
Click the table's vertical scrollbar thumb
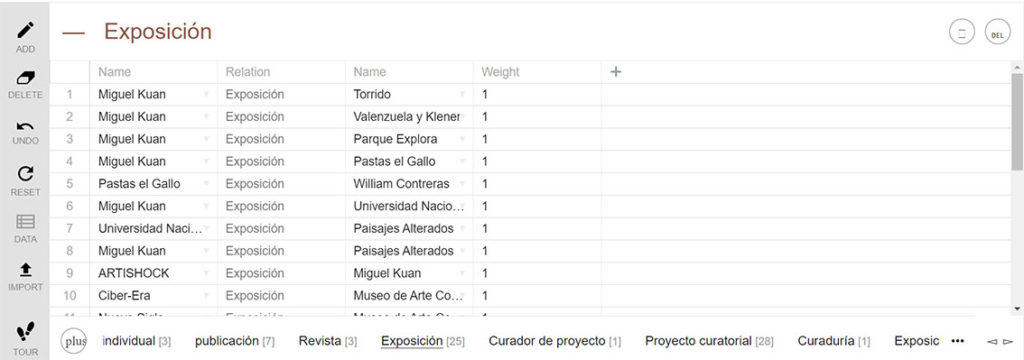(x=1017, y=121)
